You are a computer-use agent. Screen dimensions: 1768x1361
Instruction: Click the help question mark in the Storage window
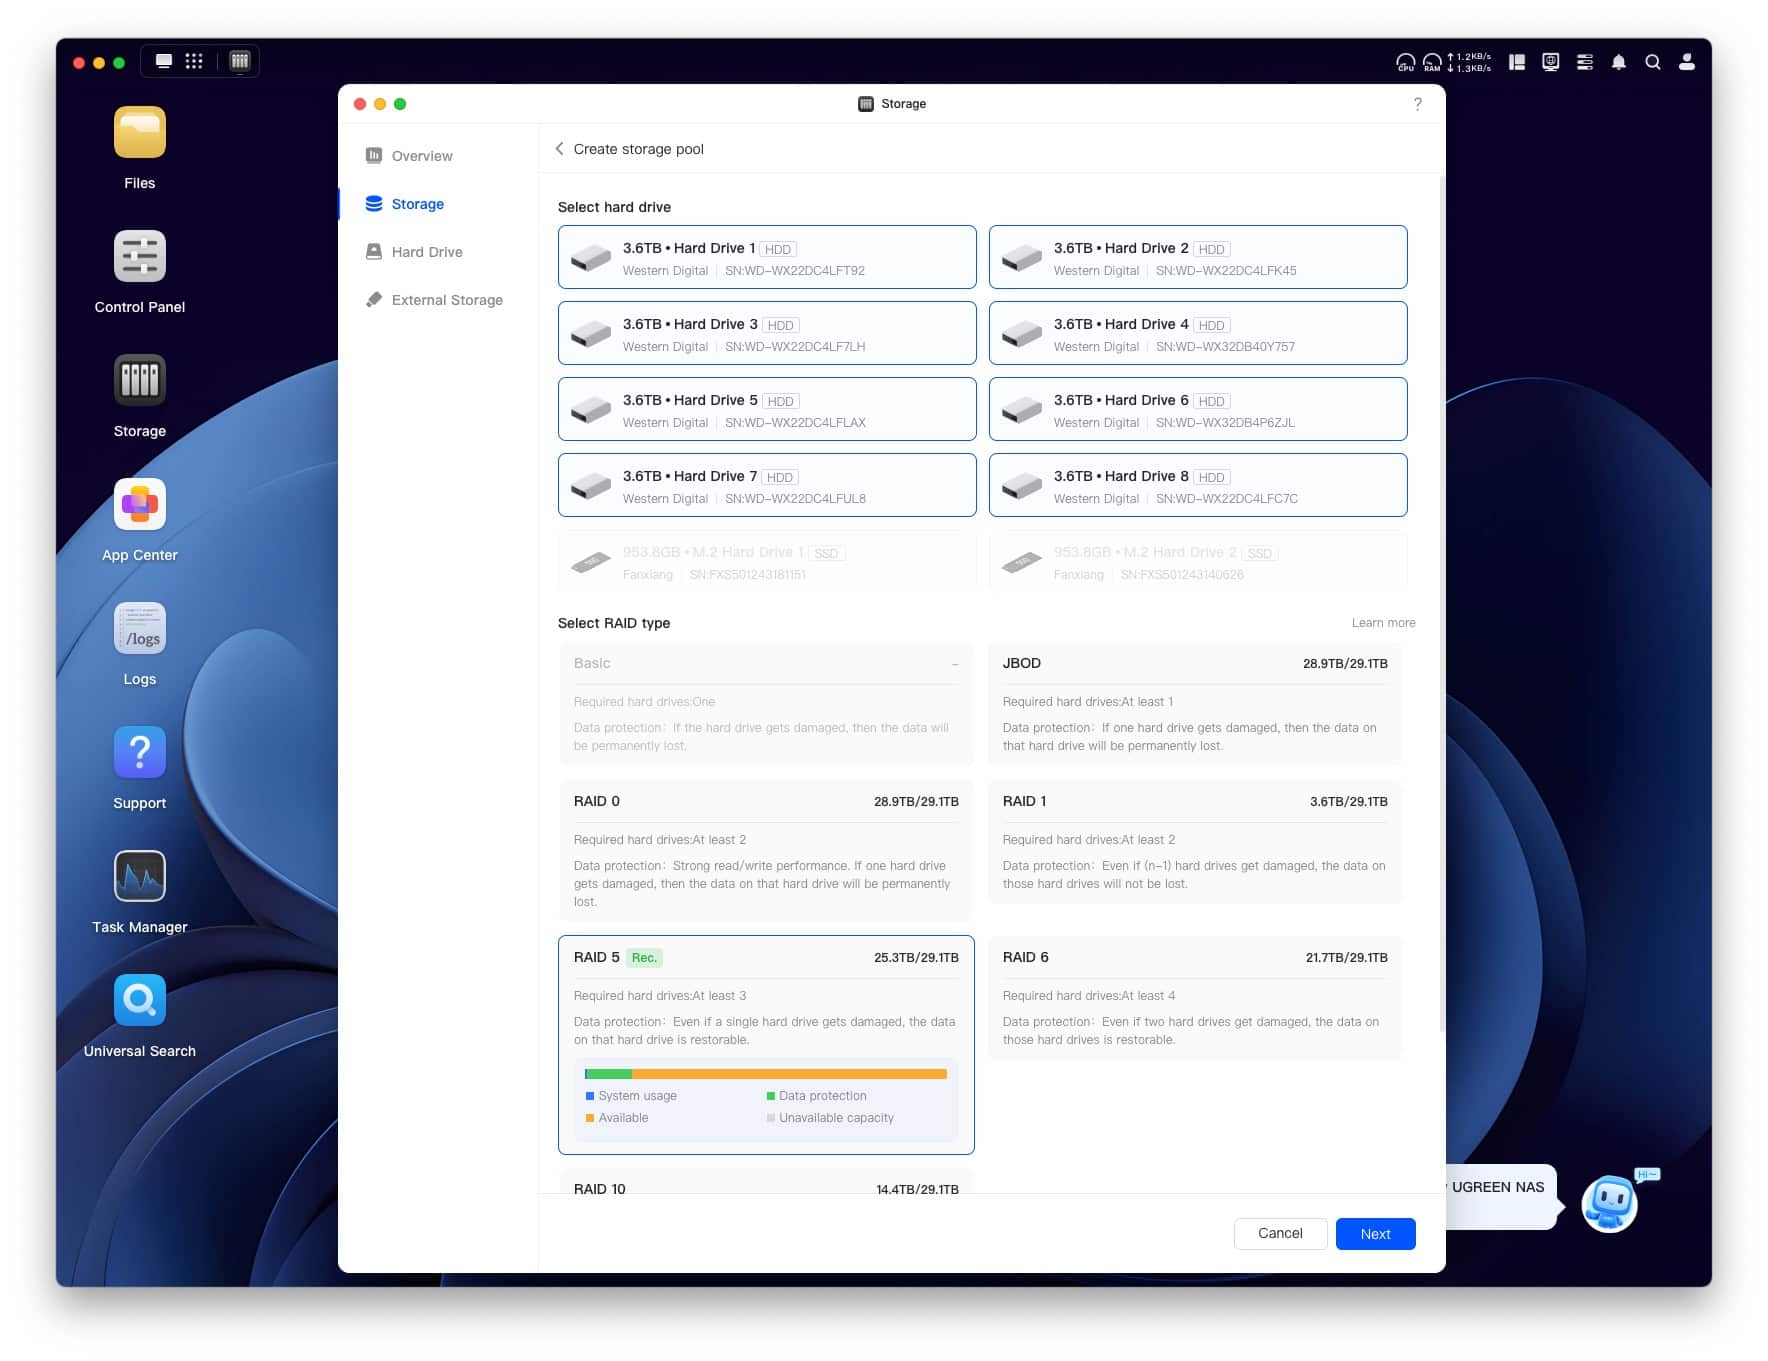pos(1417,104)
